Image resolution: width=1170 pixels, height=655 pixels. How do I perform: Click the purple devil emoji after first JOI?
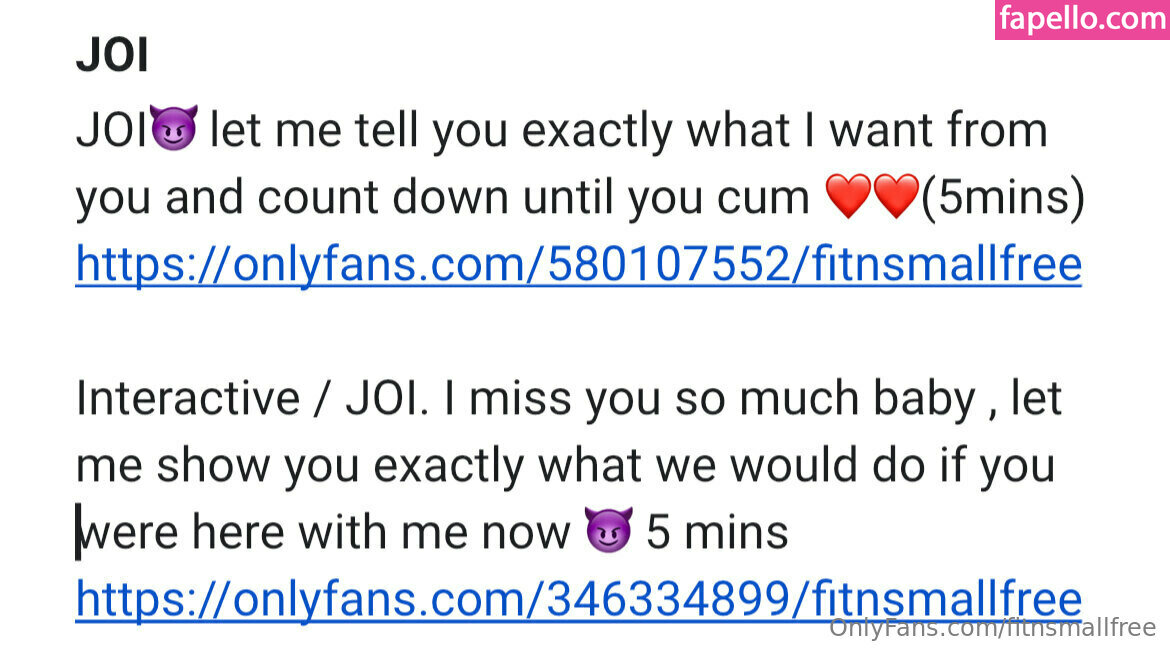[x=174, y=128]
